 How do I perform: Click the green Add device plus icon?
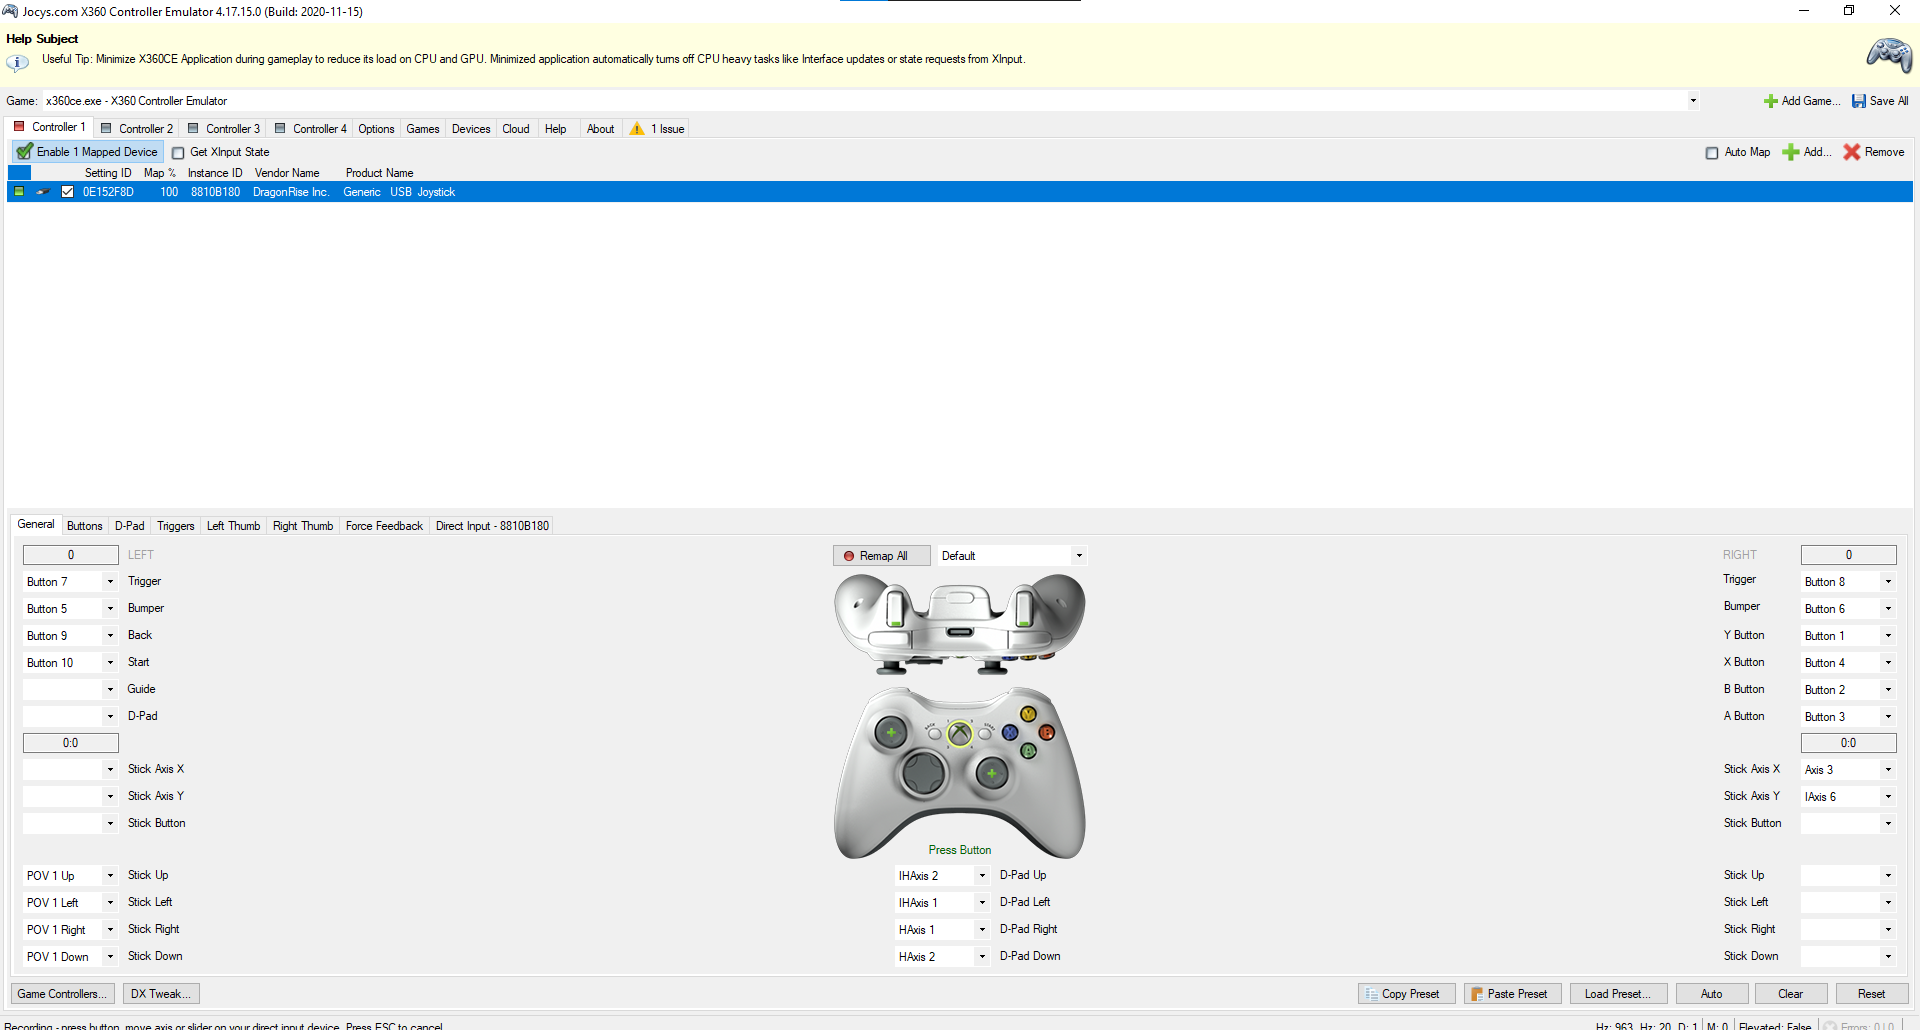pos(1791,152)
